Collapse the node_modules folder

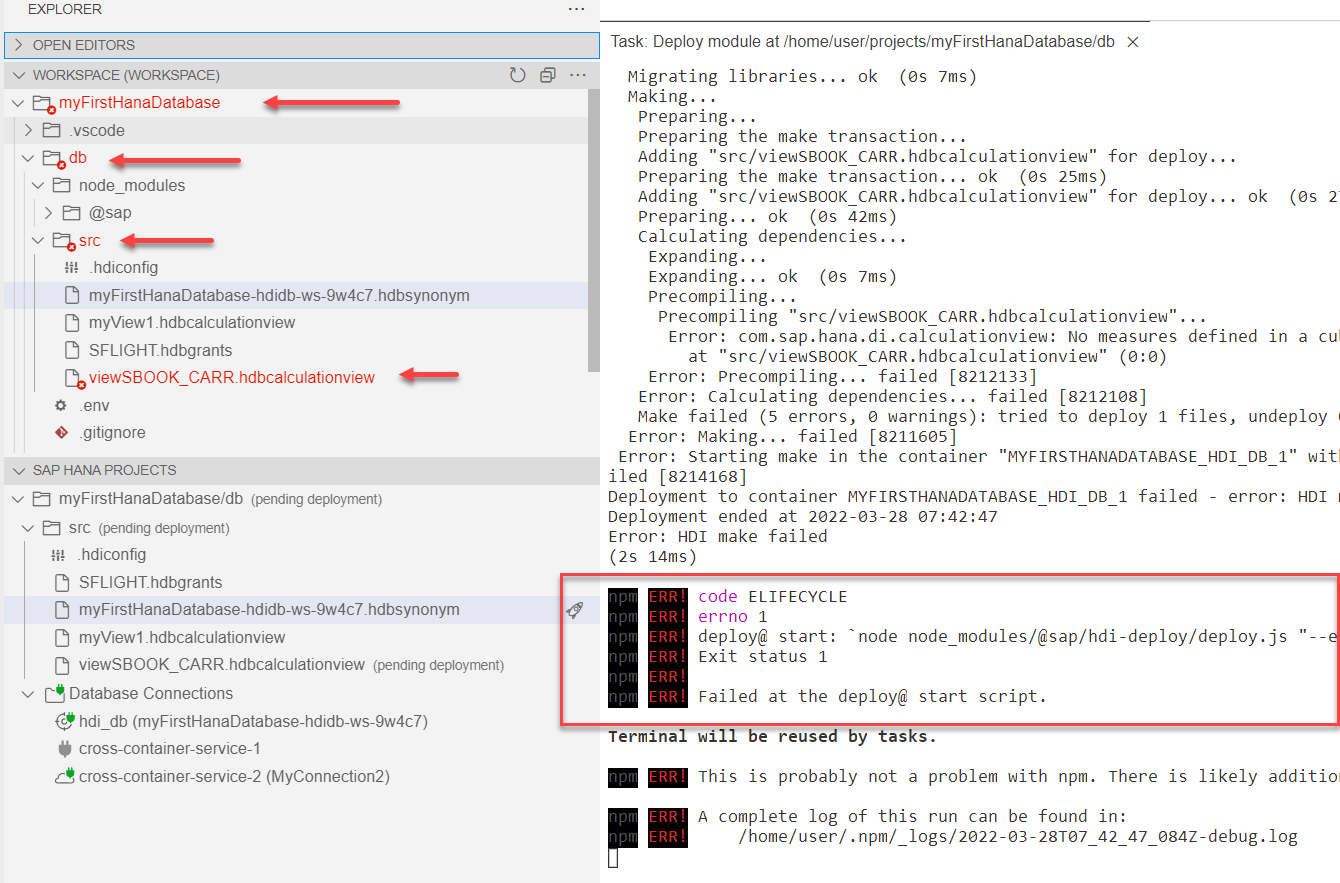tap(39, 185)
